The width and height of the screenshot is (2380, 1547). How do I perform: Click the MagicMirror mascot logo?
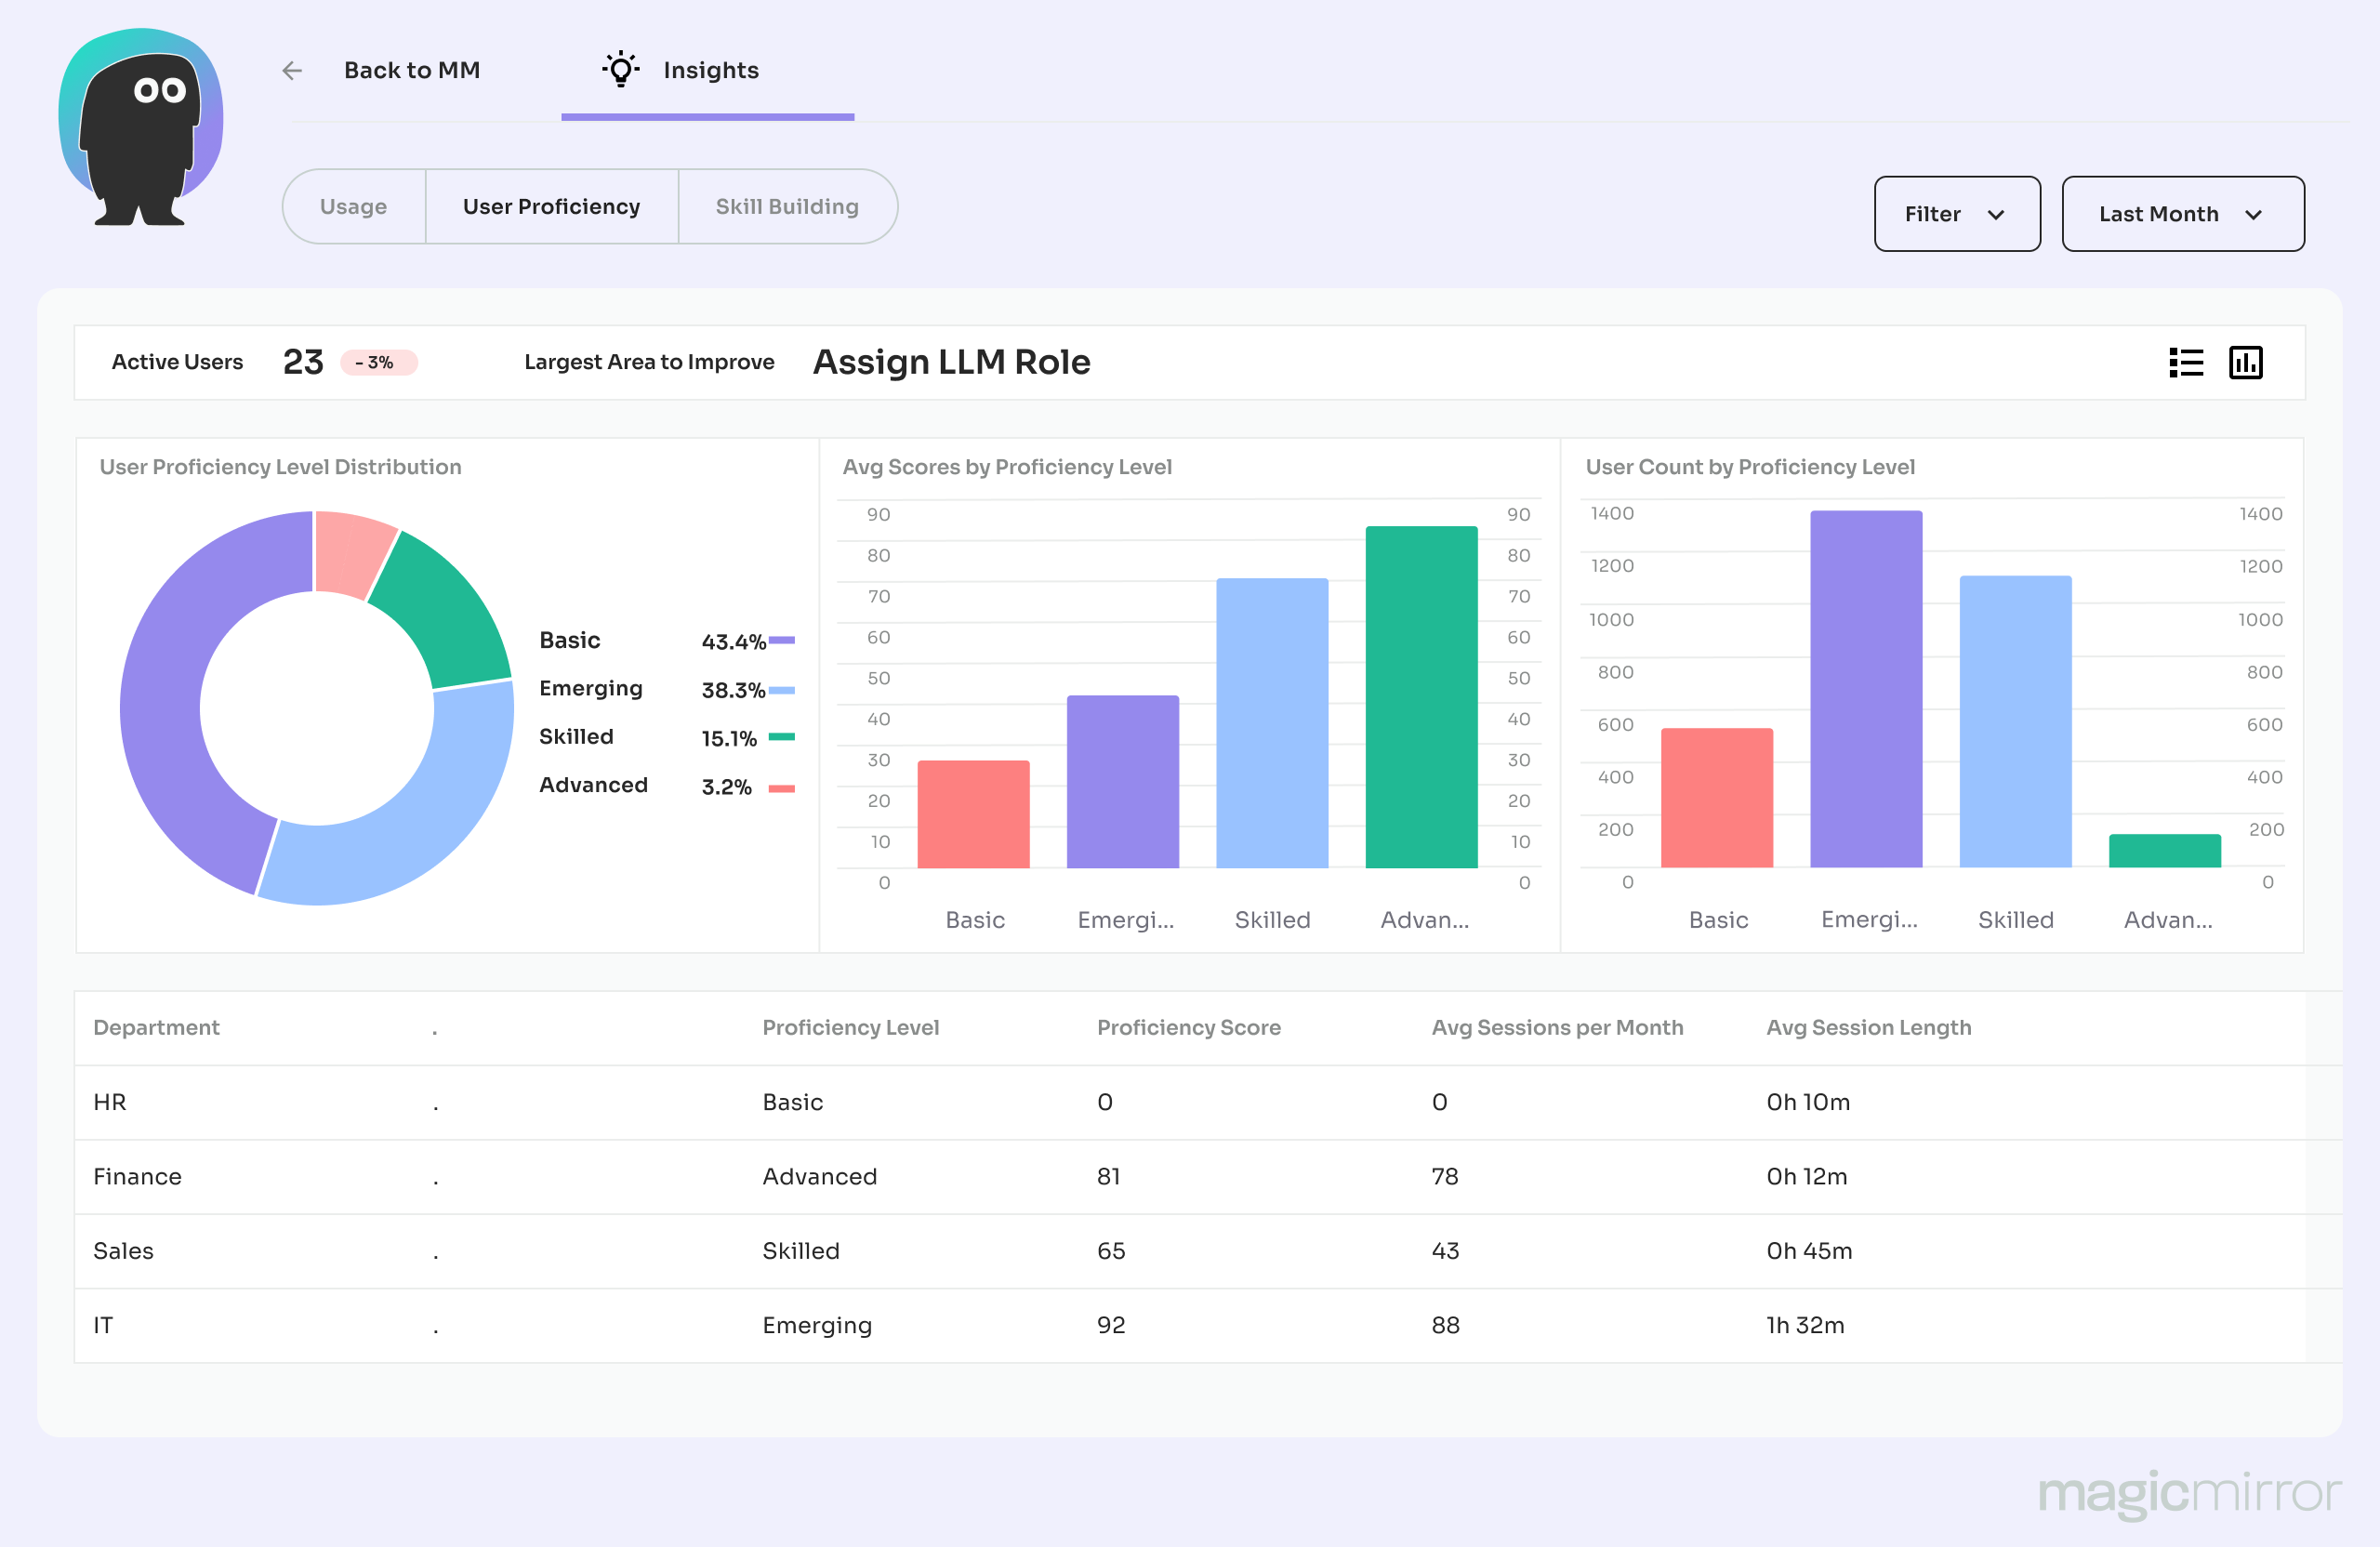(x=140, y=128)
